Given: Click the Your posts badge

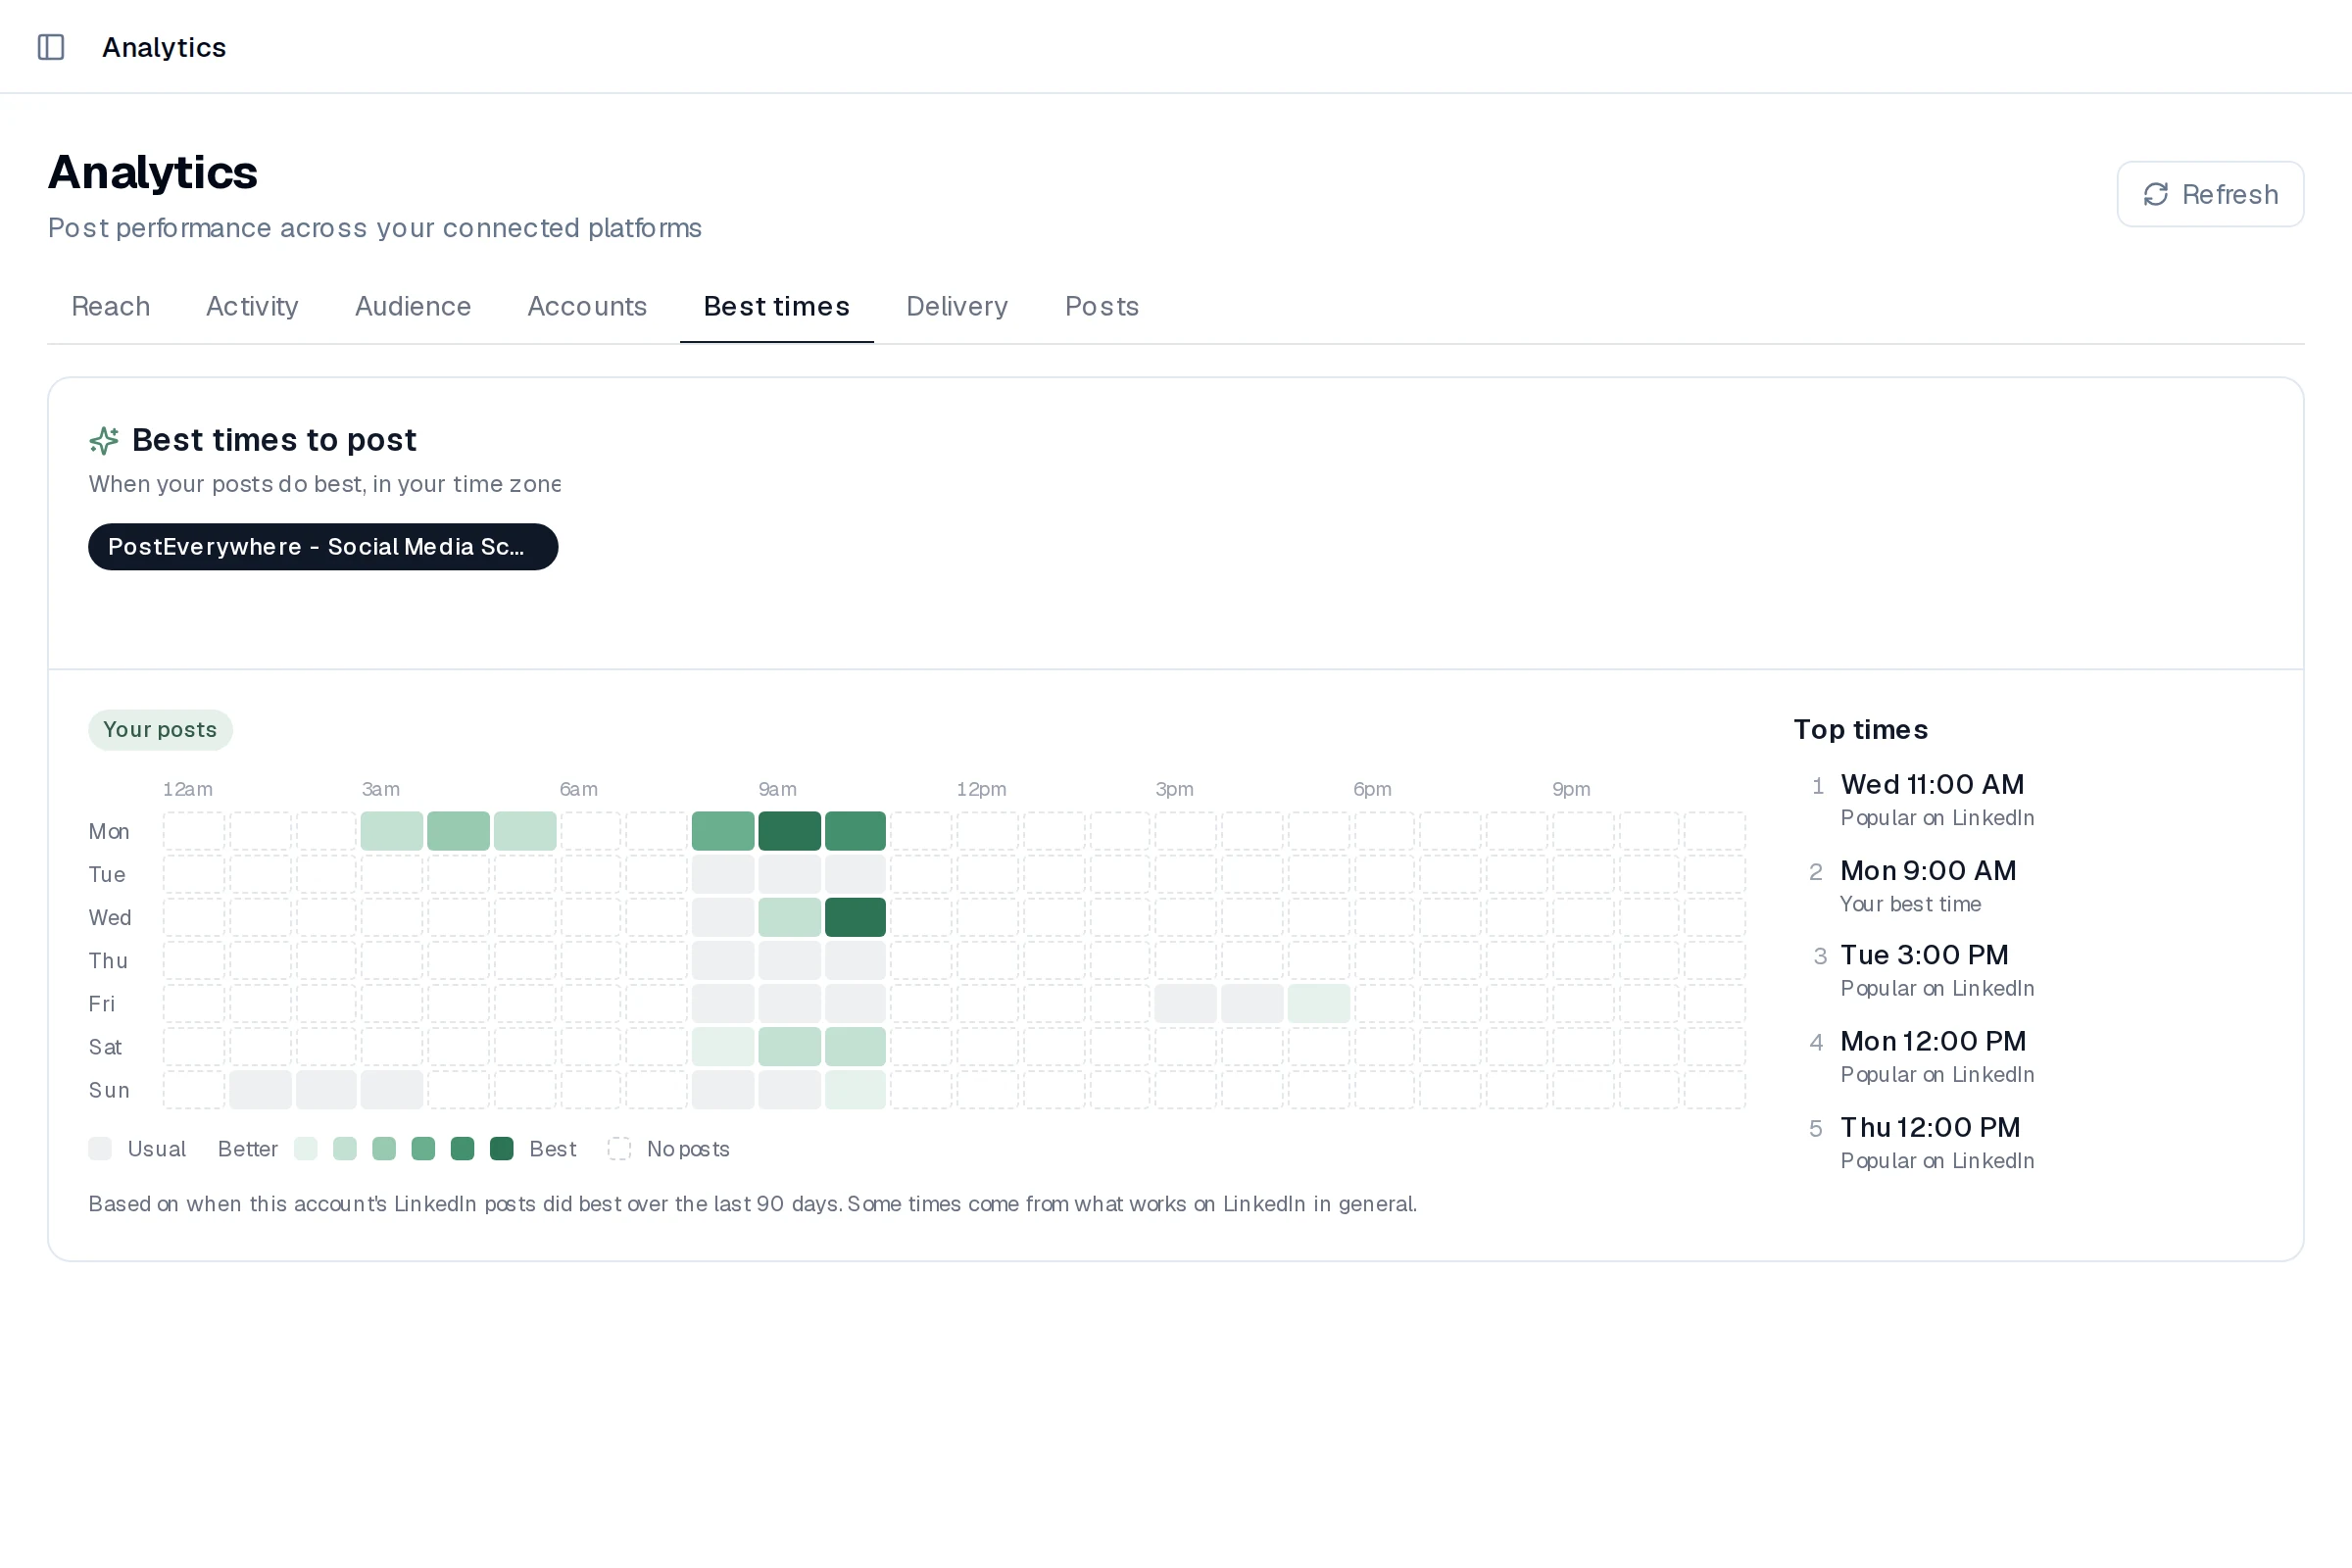Looking at the screenshot, I should point(160,730).
